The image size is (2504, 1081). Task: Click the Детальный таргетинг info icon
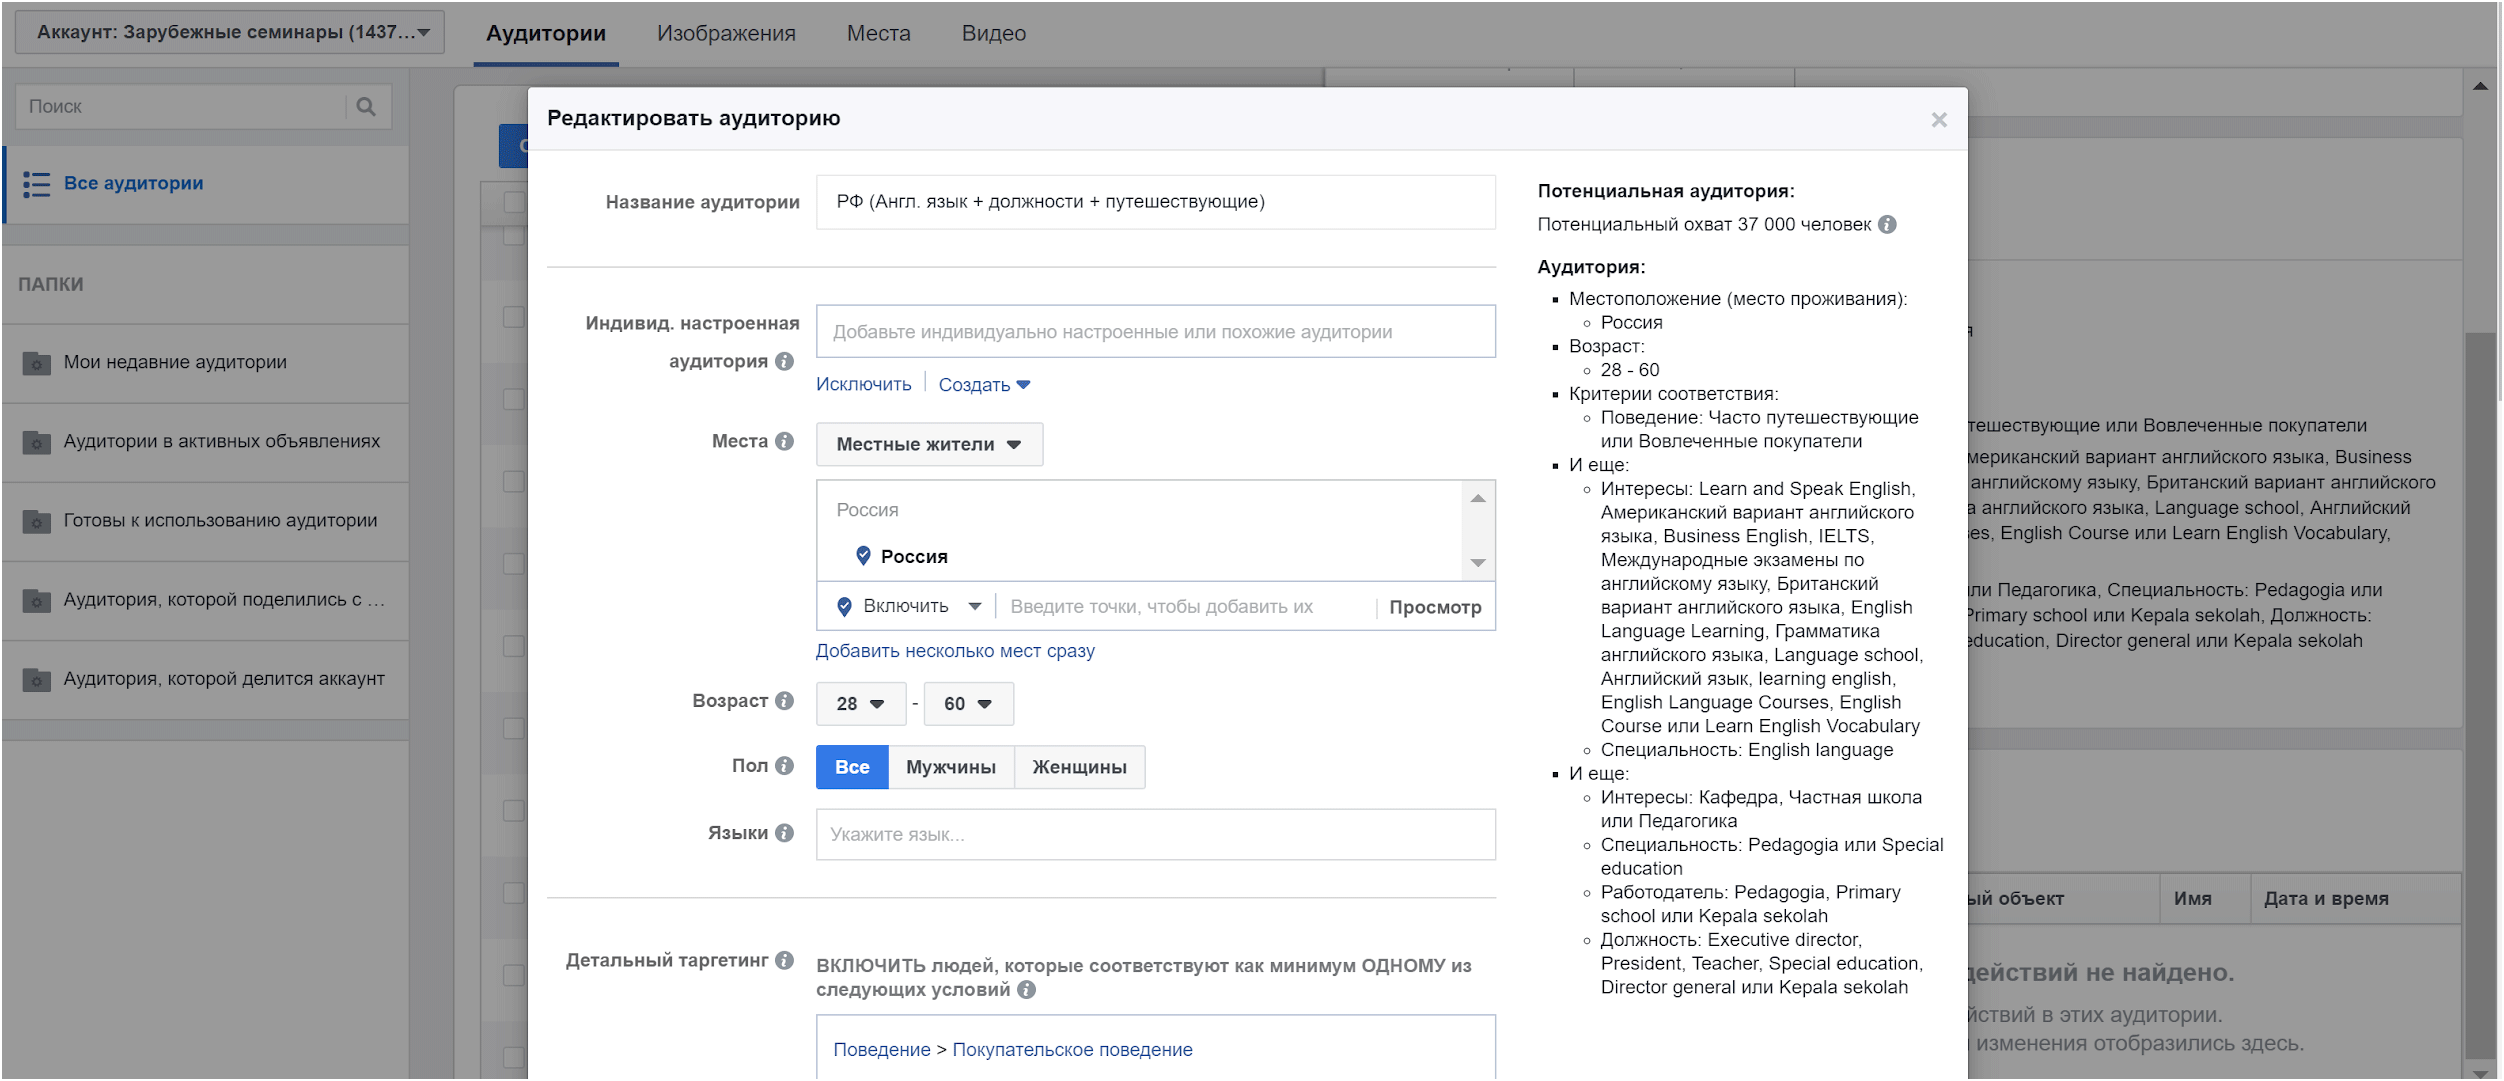785,960
